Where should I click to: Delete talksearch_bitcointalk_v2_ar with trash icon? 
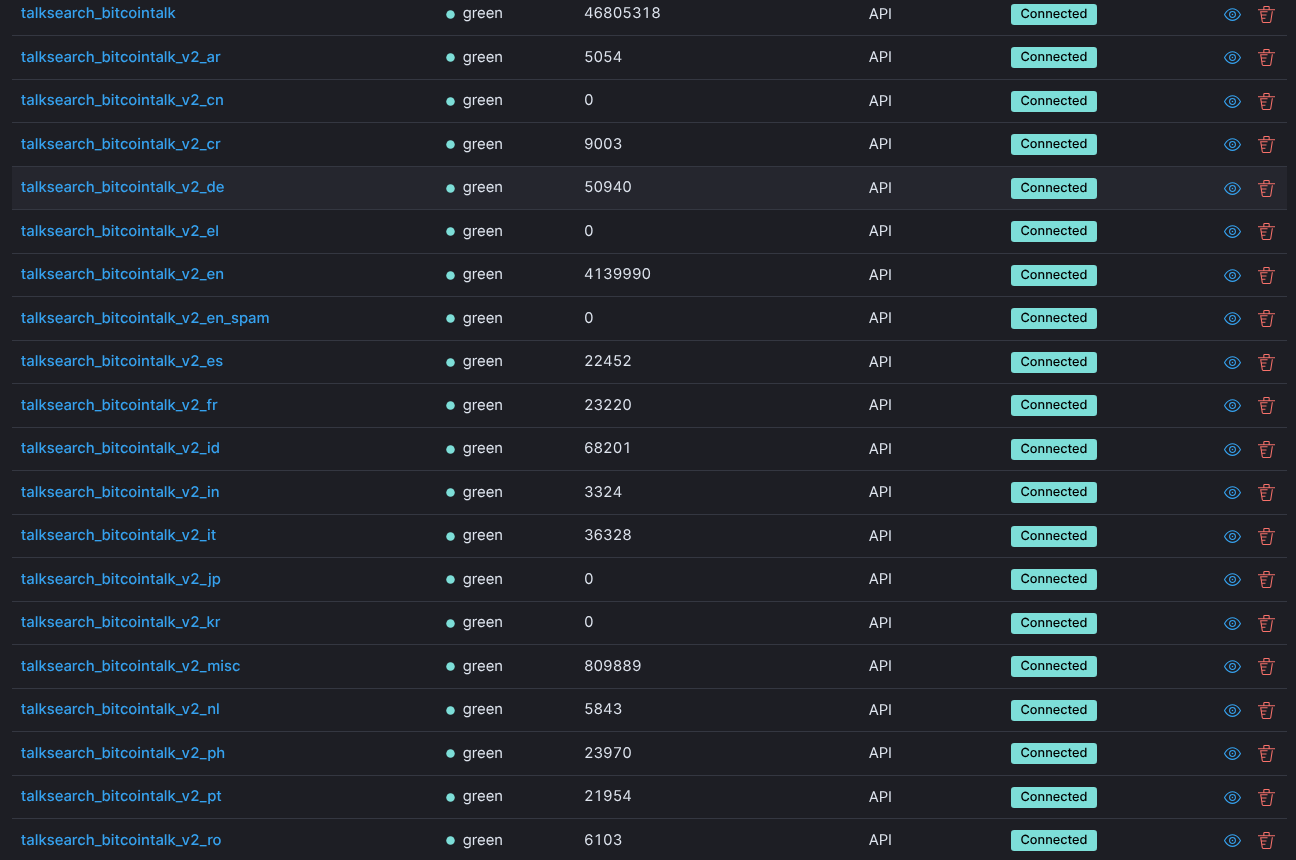[1266, 57]
